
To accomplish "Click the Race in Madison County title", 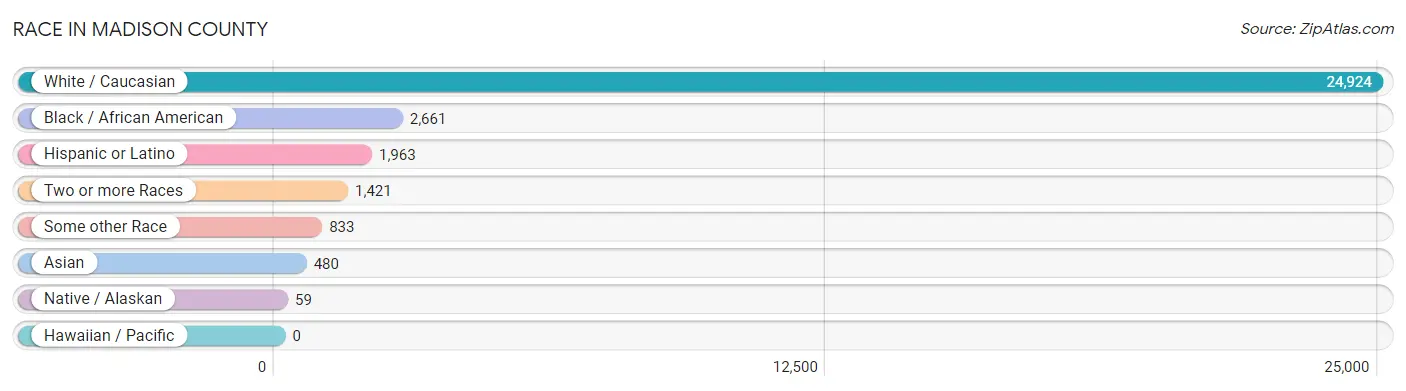I will [140, 29].
